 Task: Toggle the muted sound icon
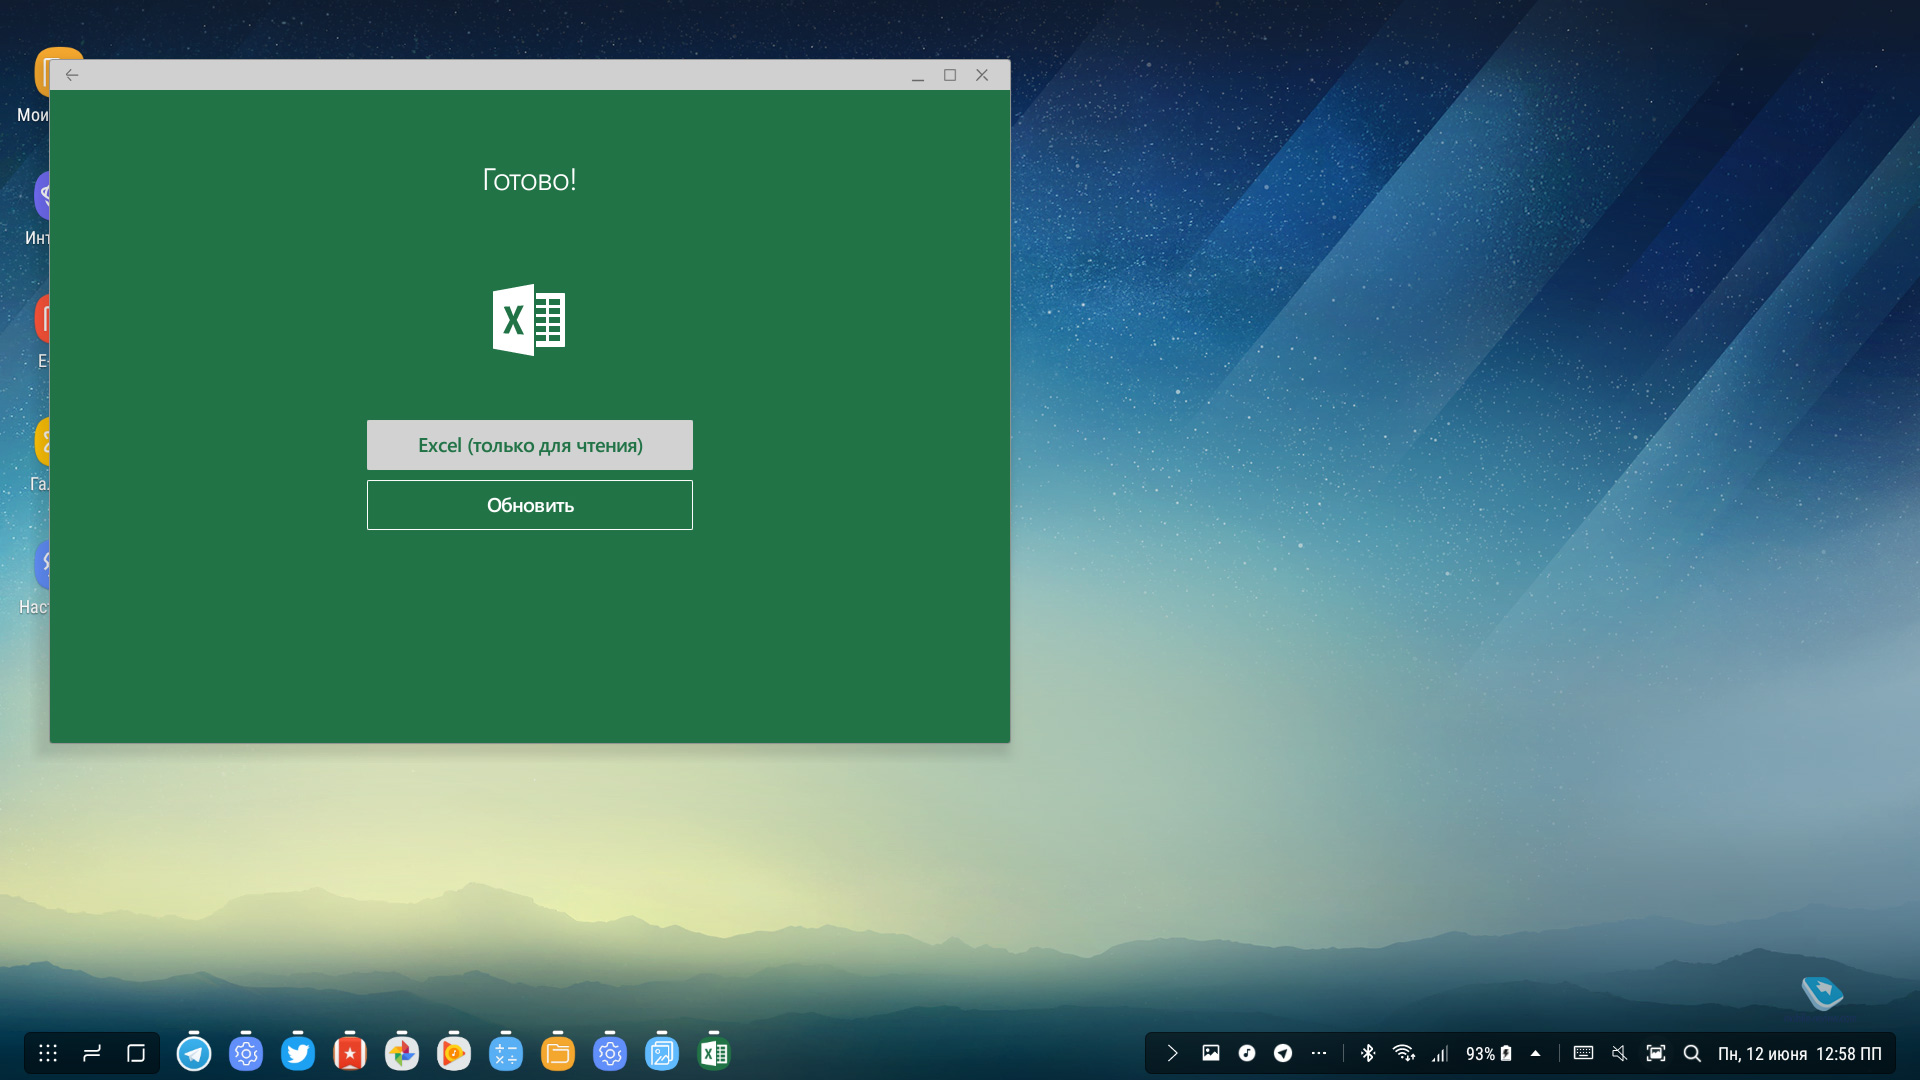click(x=1620, y=1053)
